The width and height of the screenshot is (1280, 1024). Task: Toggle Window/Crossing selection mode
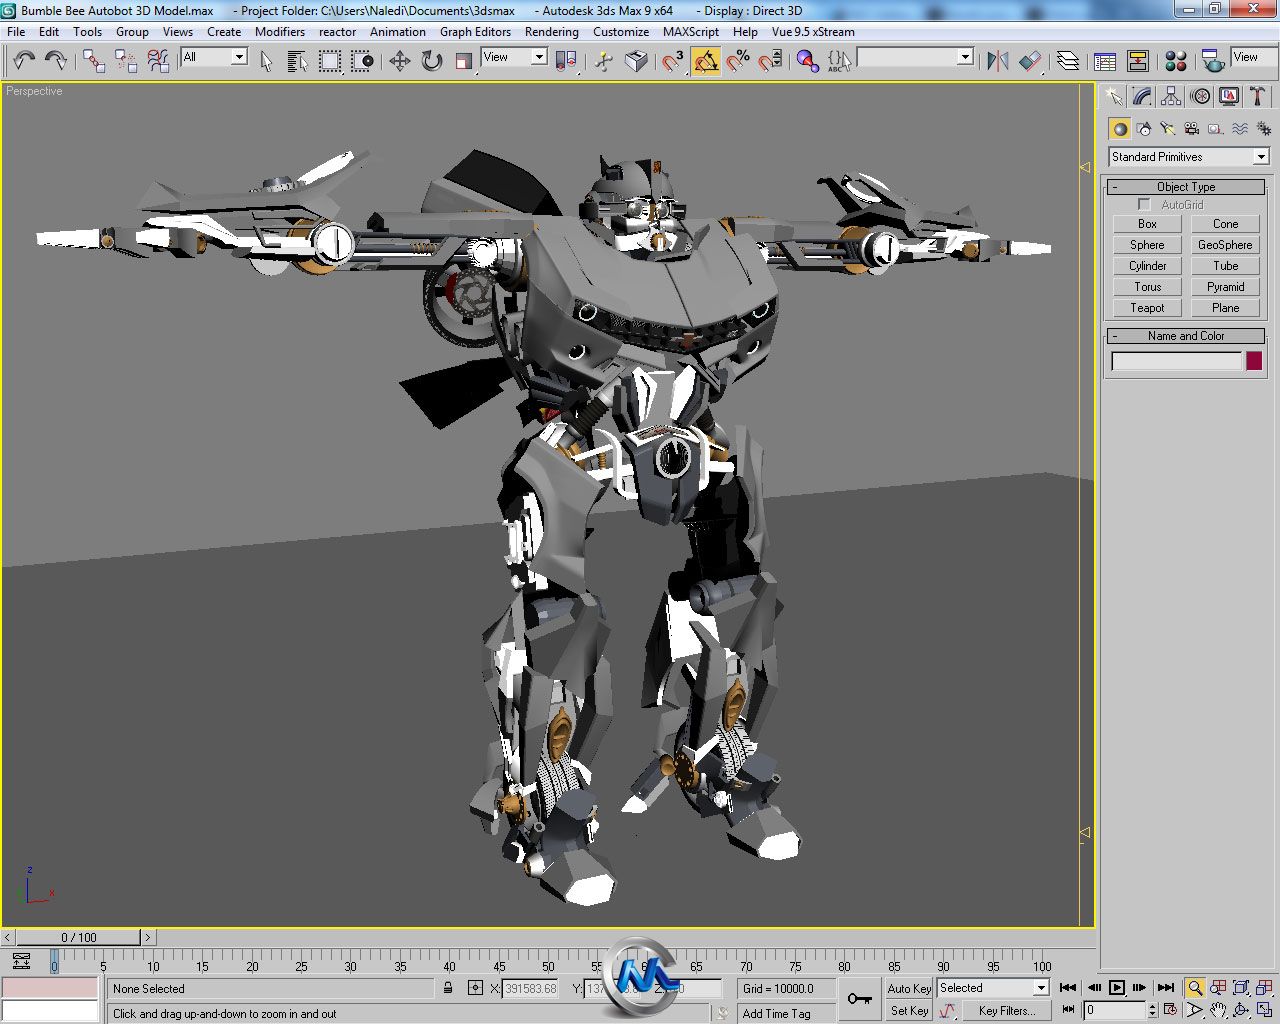362,61
